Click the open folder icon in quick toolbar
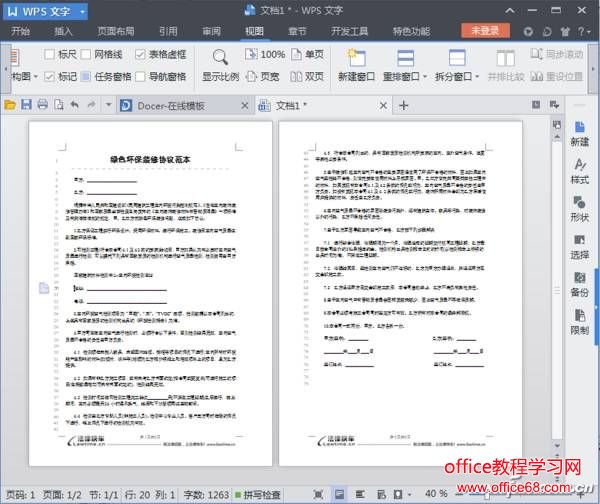The height and width of the screenshot is (504, 600). (10, 105)
